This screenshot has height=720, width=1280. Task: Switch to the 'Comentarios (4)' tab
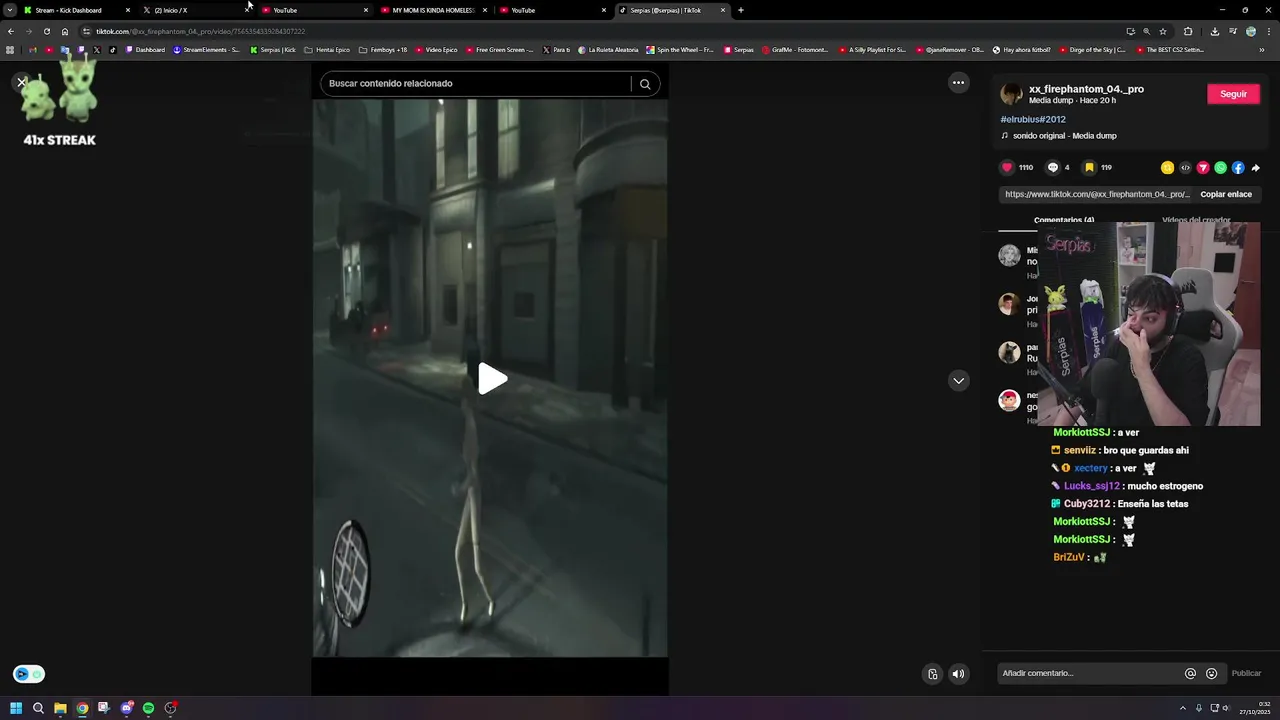[x=1063, y=220]
